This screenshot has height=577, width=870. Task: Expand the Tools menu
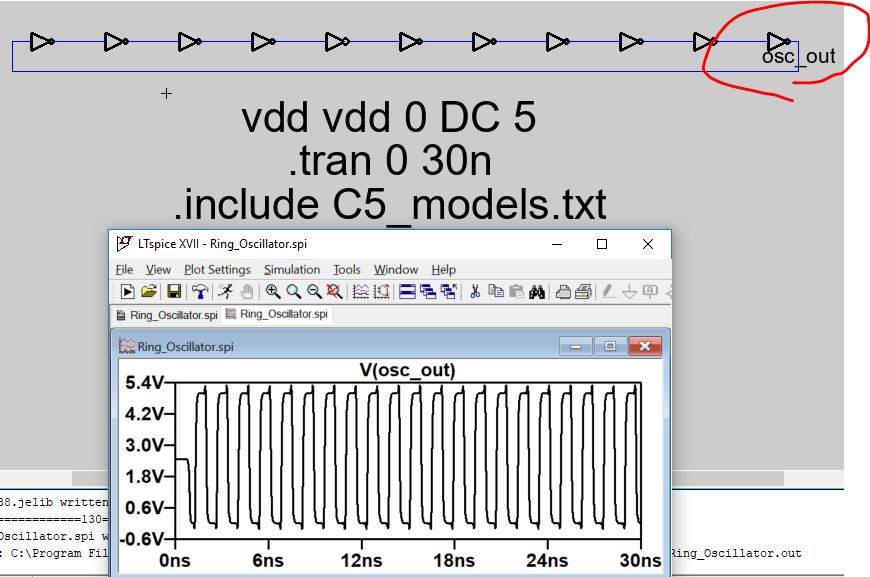pyautogui.click(x=346, y=269)
